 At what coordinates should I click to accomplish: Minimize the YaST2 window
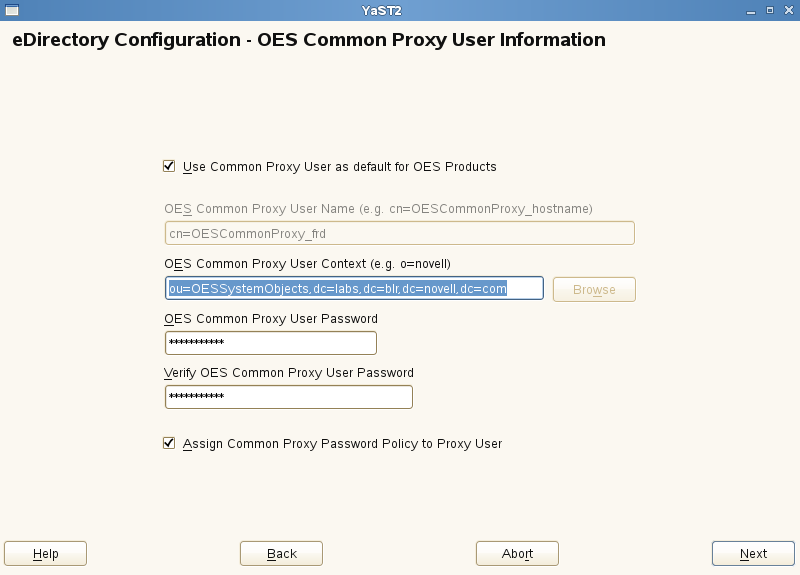751,9
